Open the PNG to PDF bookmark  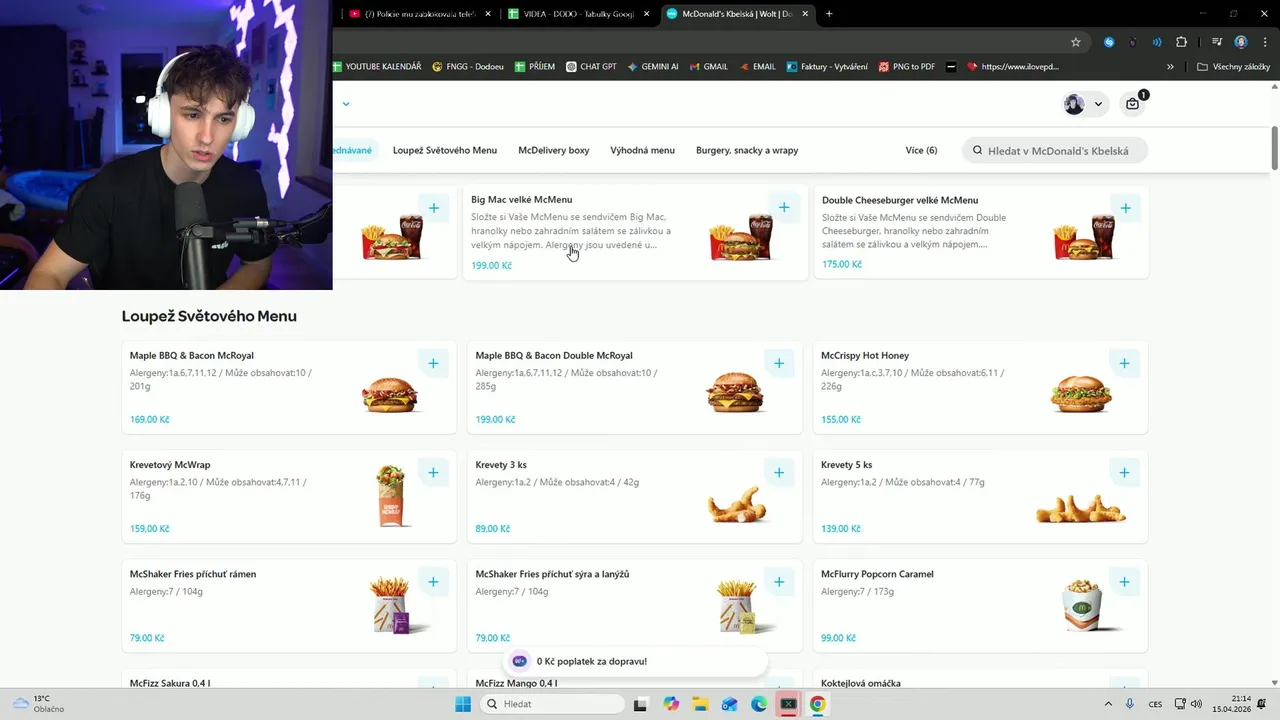[x=907, y=67]
